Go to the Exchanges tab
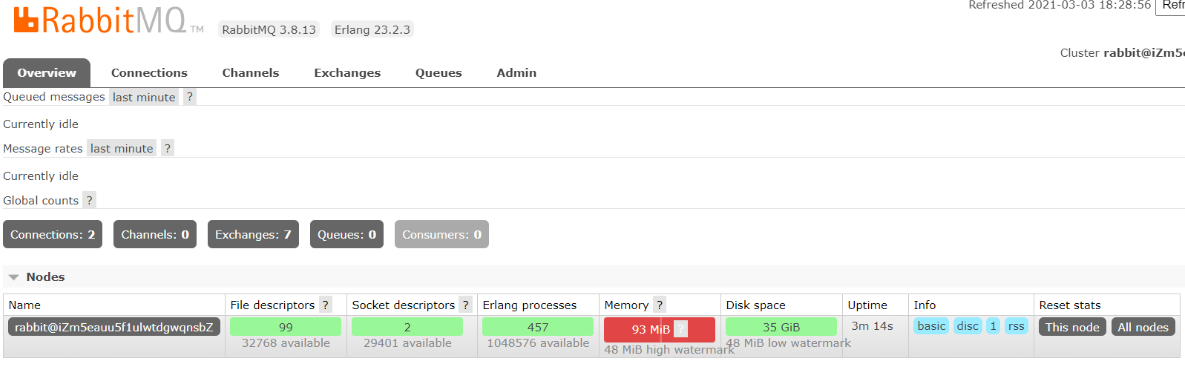 click(x=347, y=73)
